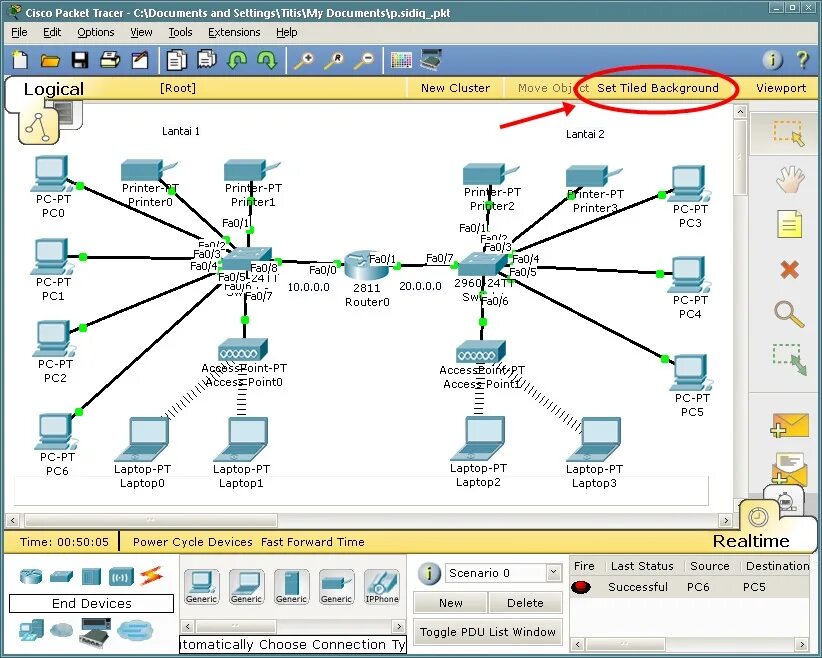This screenshot has height=658, width=822.
Task: Open the Scenario 0 dropdown
Action: 553,573
